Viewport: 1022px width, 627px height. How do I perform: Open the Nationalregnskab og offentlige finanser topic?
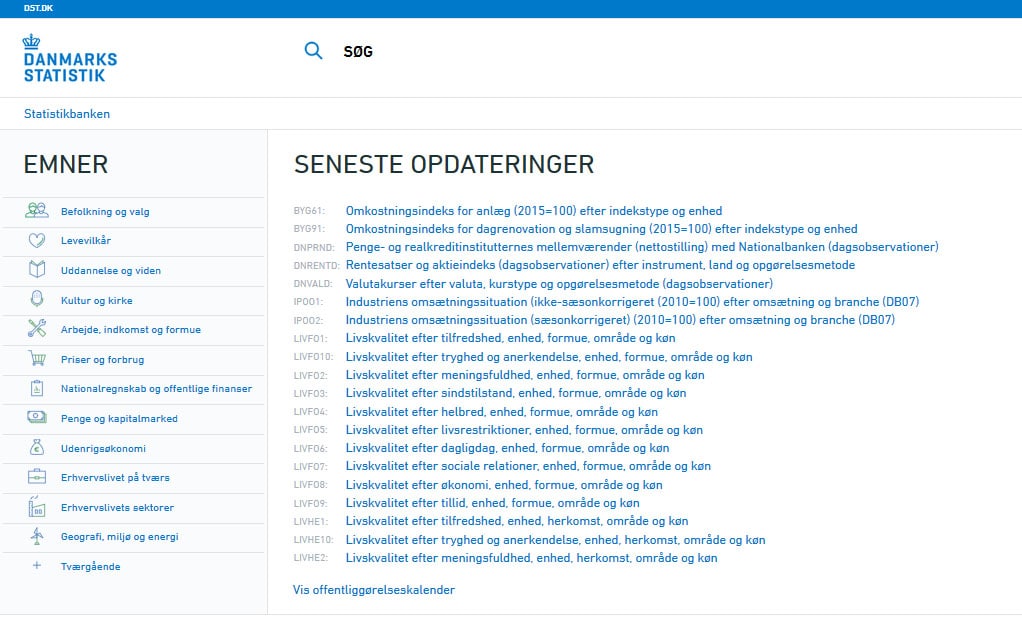pos(156,389)
